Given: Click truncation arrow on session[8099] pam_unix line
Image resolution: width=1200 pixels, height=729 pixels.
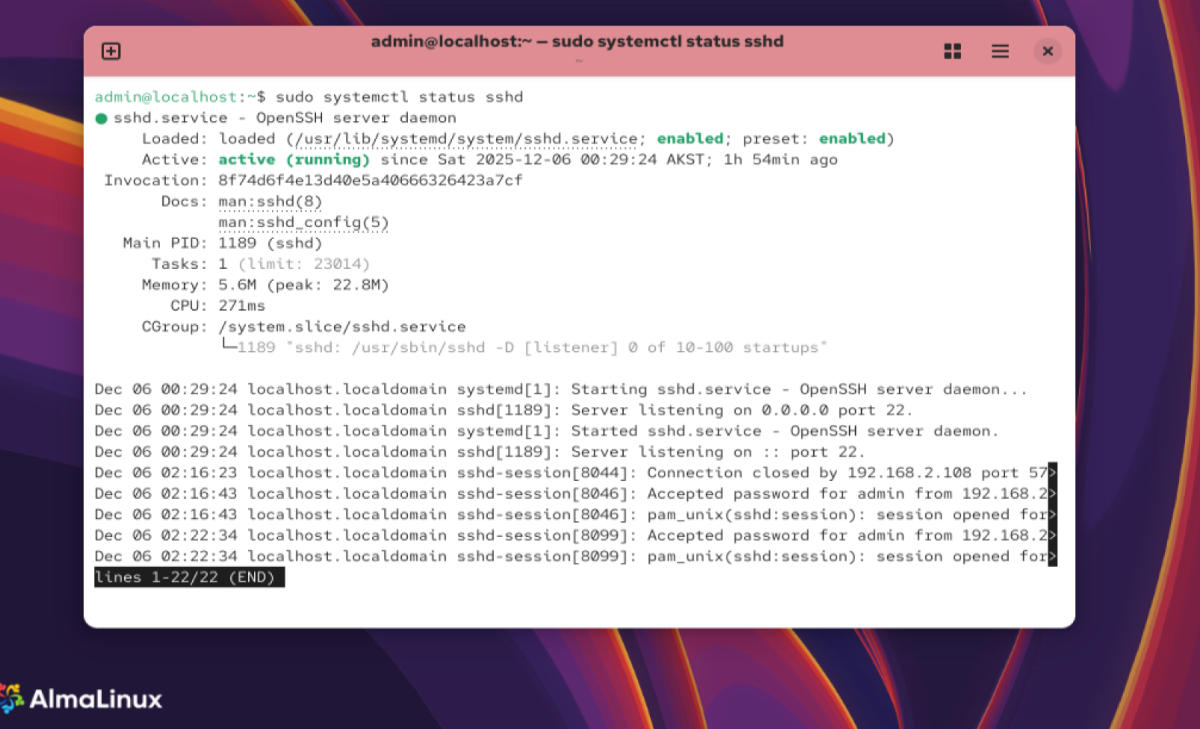Looking at the screenshot, I should tap(1052, 557).
